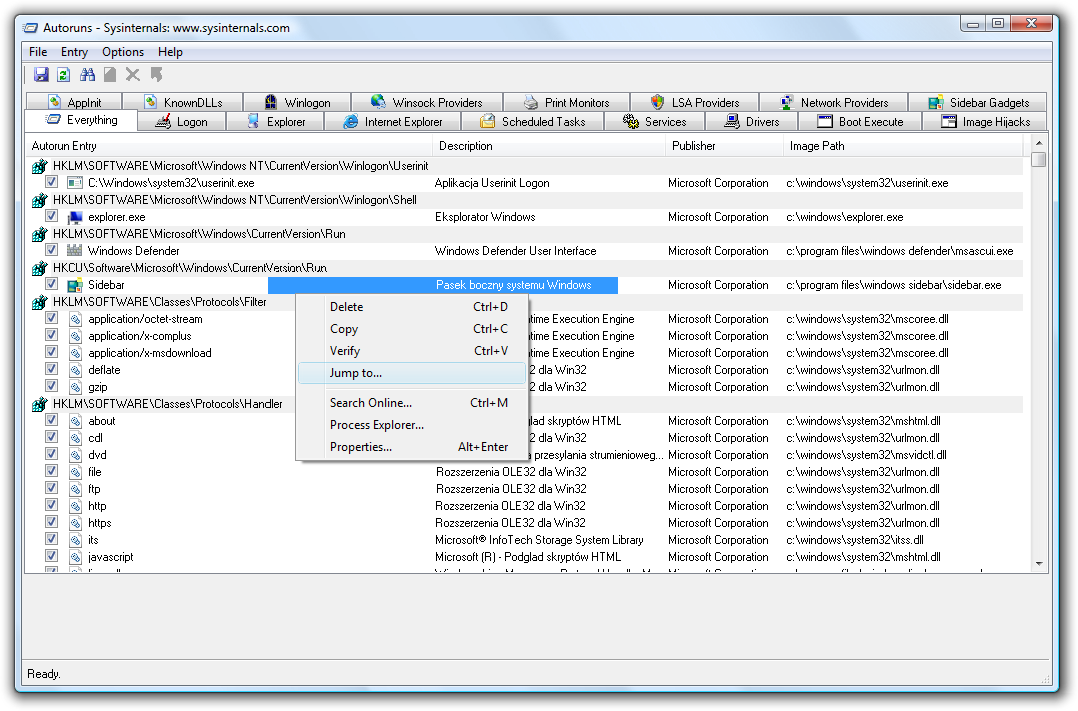1078x711 pixels.
Task: Click the Refresh toolbar icon
Action: pyautogui.click(x=64, y=74)
